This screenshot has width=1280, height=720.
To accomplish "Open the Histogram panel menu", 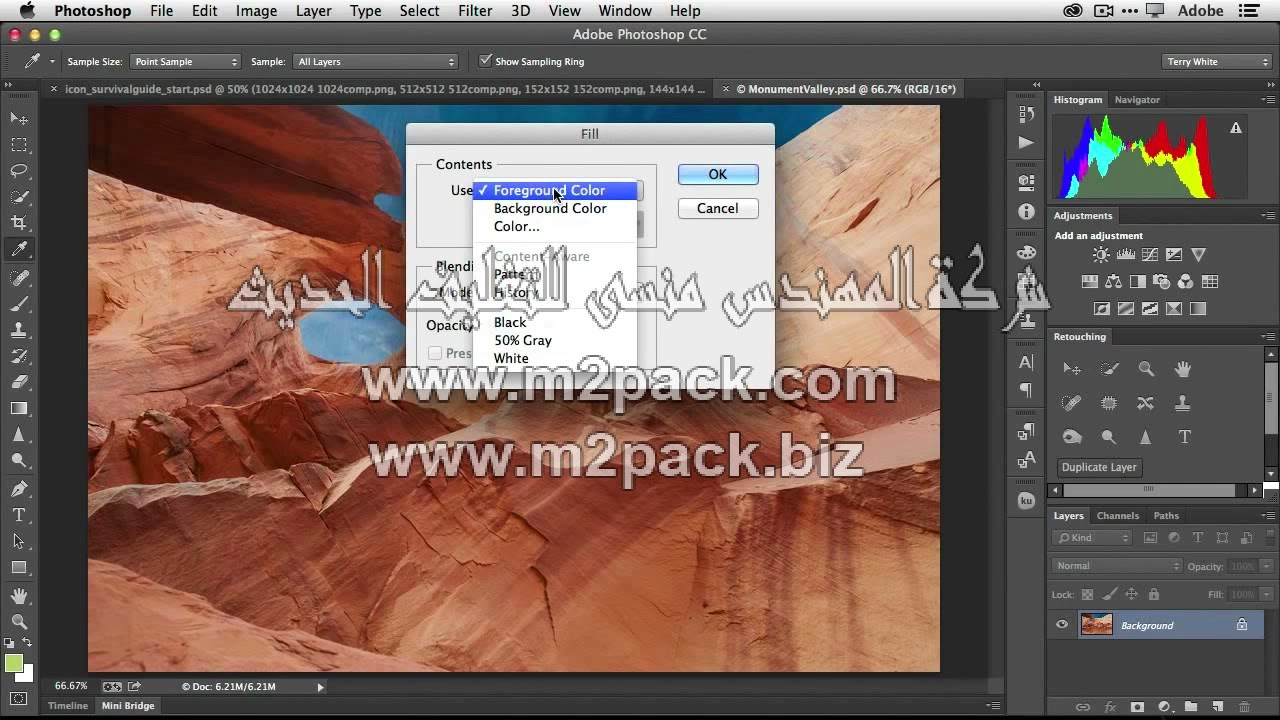I will point(1268,100).
